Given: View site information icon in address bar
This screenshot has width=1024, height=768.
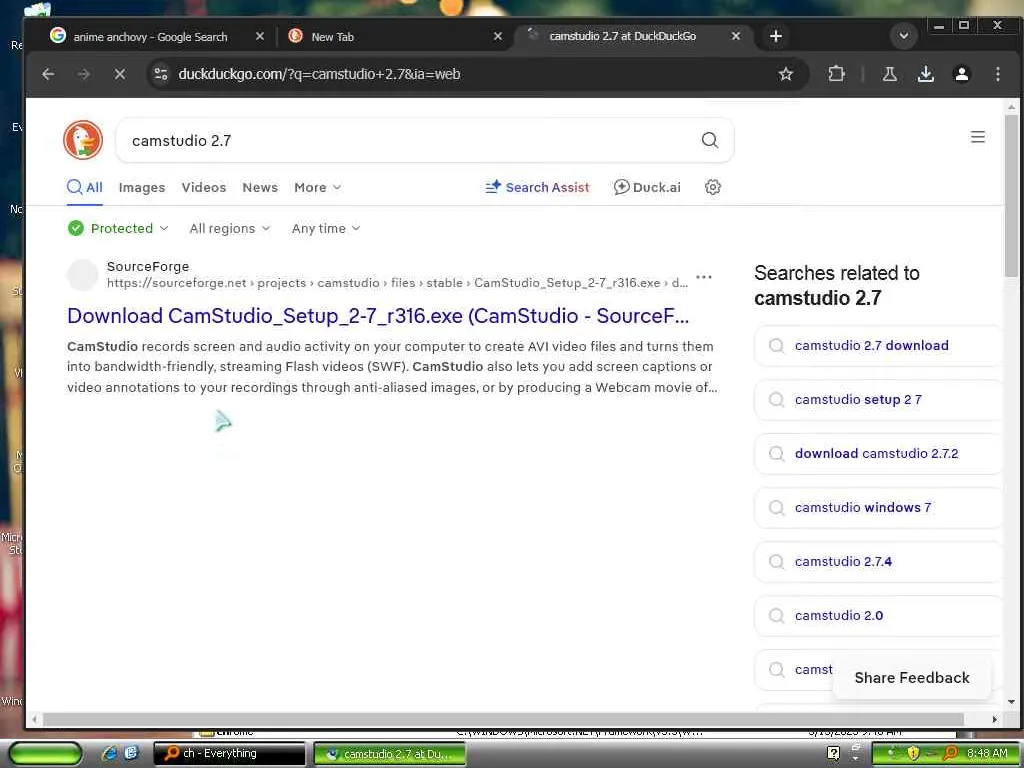Looking at the screenshot, I should point(161,74).
